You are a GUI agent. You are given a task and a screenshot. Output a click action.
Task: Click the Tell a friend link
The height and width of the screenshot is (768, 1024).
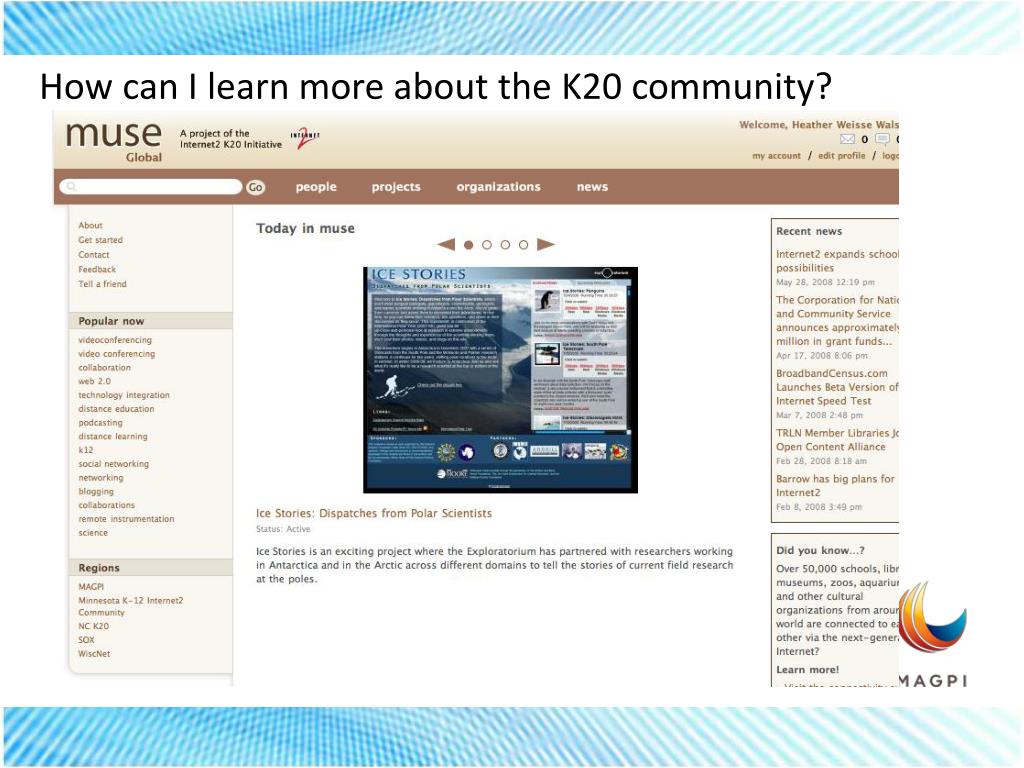[x=103, y=284]
